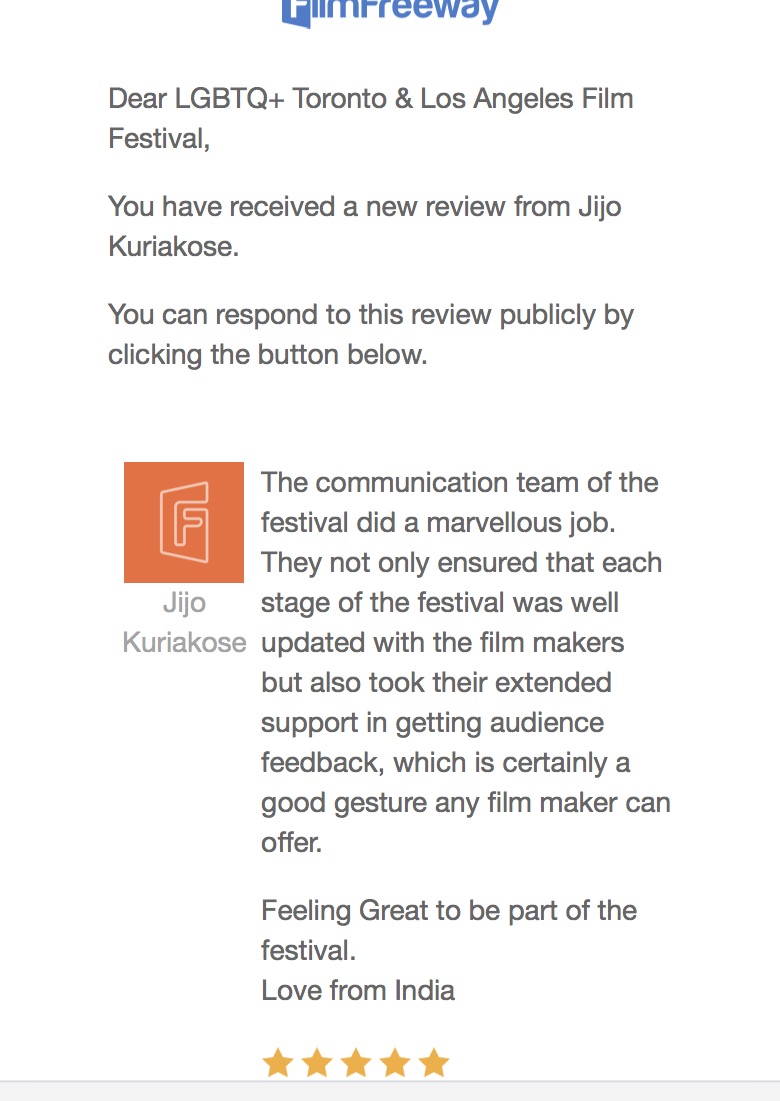Click the FilmFreeway logo at the top
Screen dimensions: 780x1101
click(390, 12)
